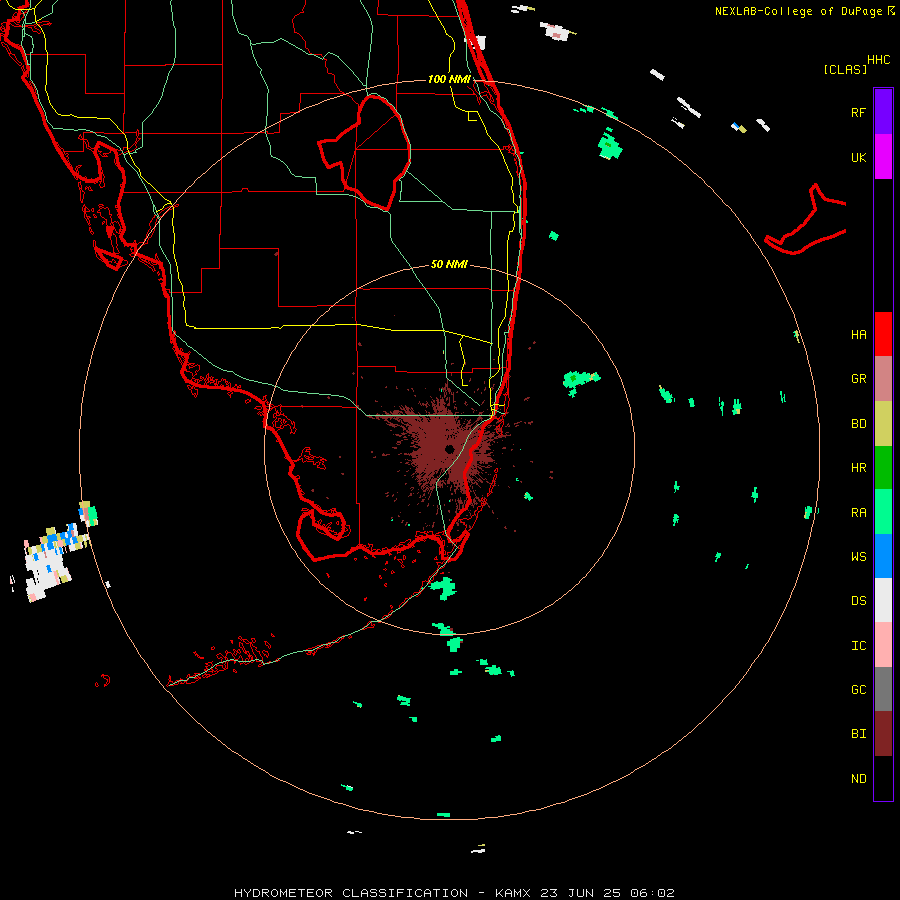Click the [CLAS] units label
The image size is (900, 900).
point(845,69)
